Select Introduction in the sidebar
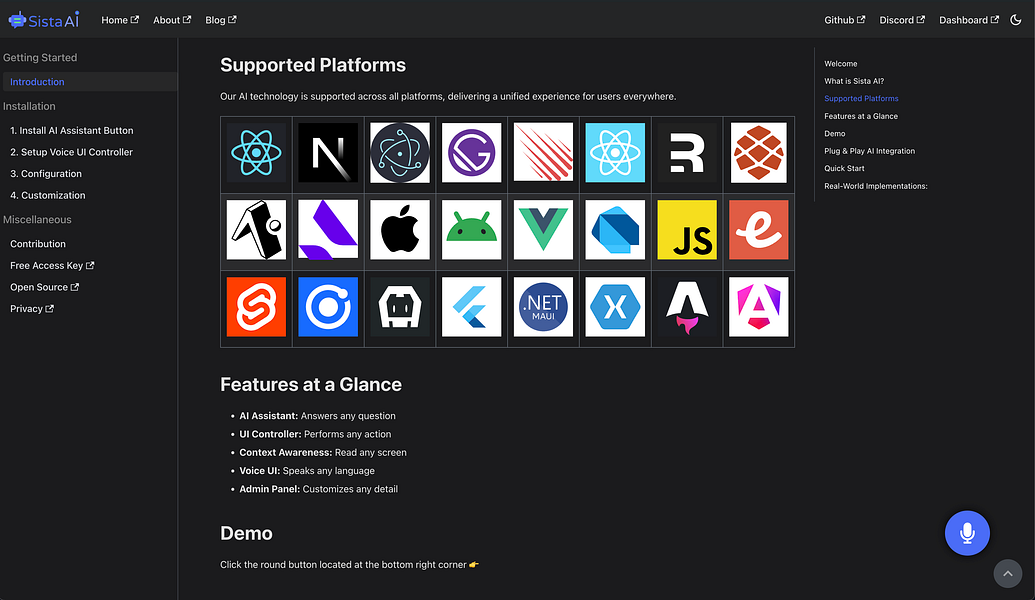This screenshot has width=1035, height=600. pyautogui.click(x=90, y=82)
